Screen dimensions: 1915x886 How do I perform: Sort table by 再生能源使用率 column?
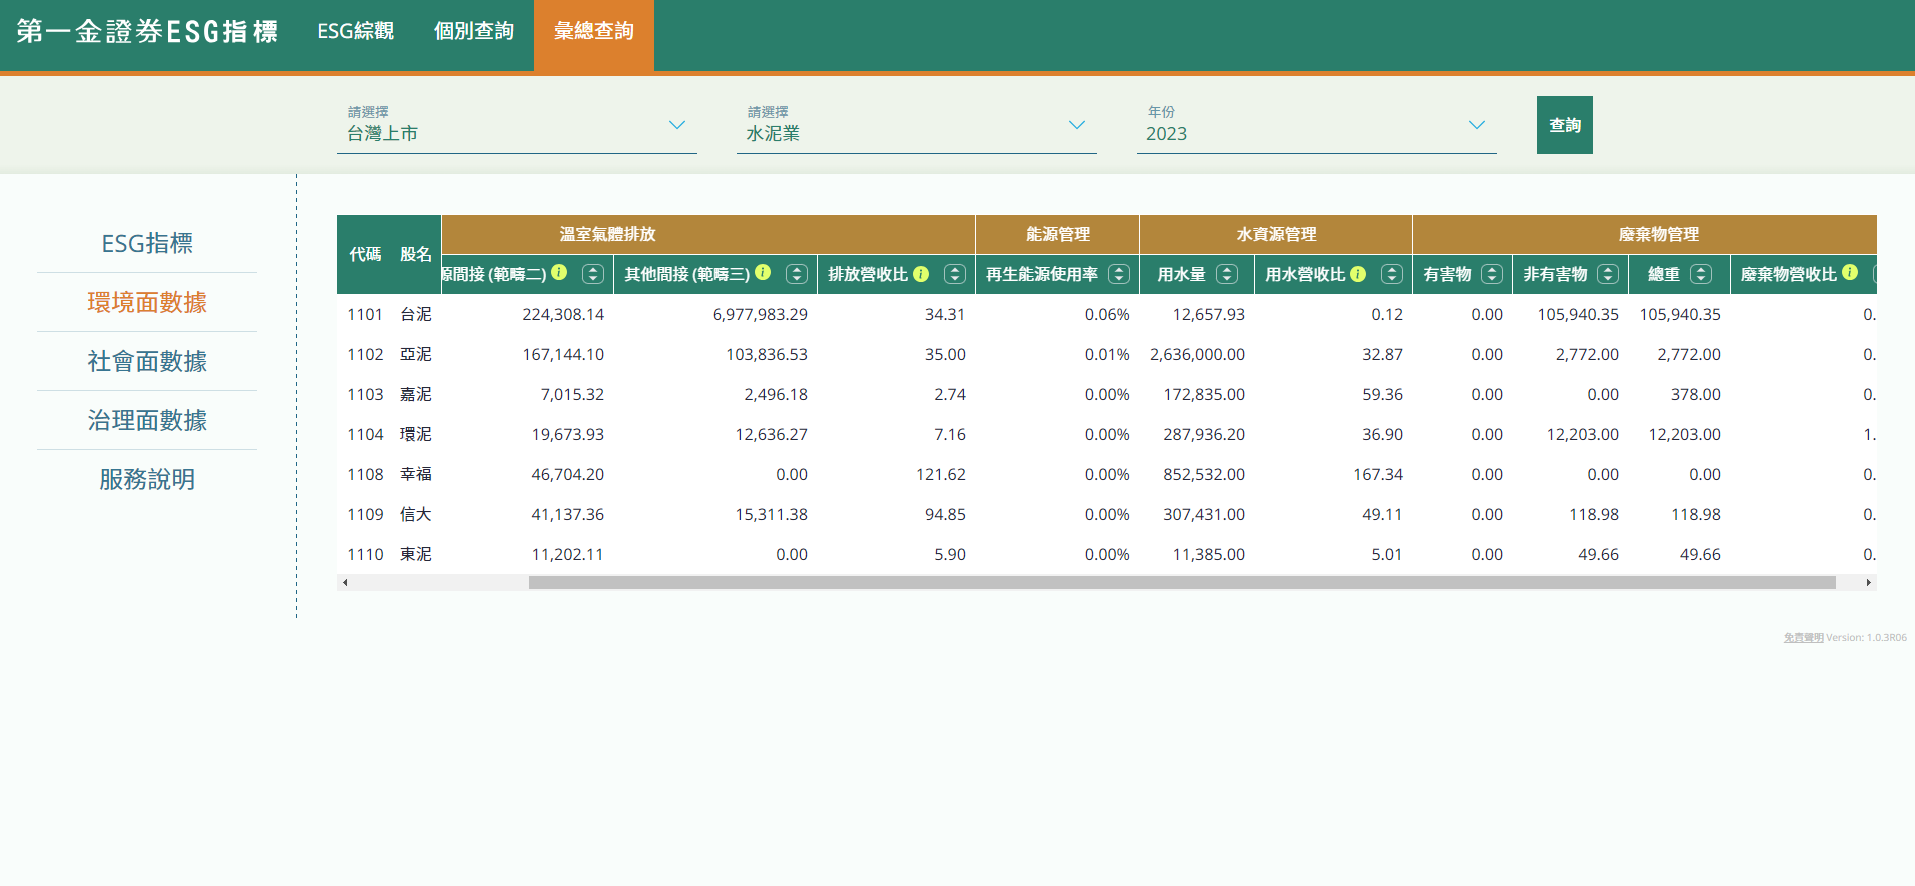[x=1119, y=274]
